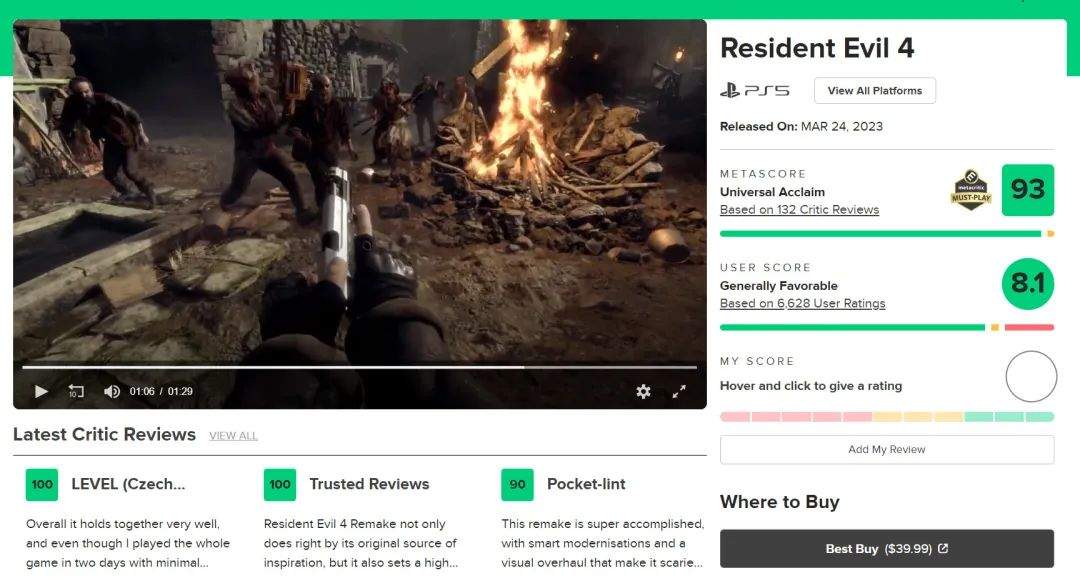Click the User Score distribution bar

pos(887,327)
